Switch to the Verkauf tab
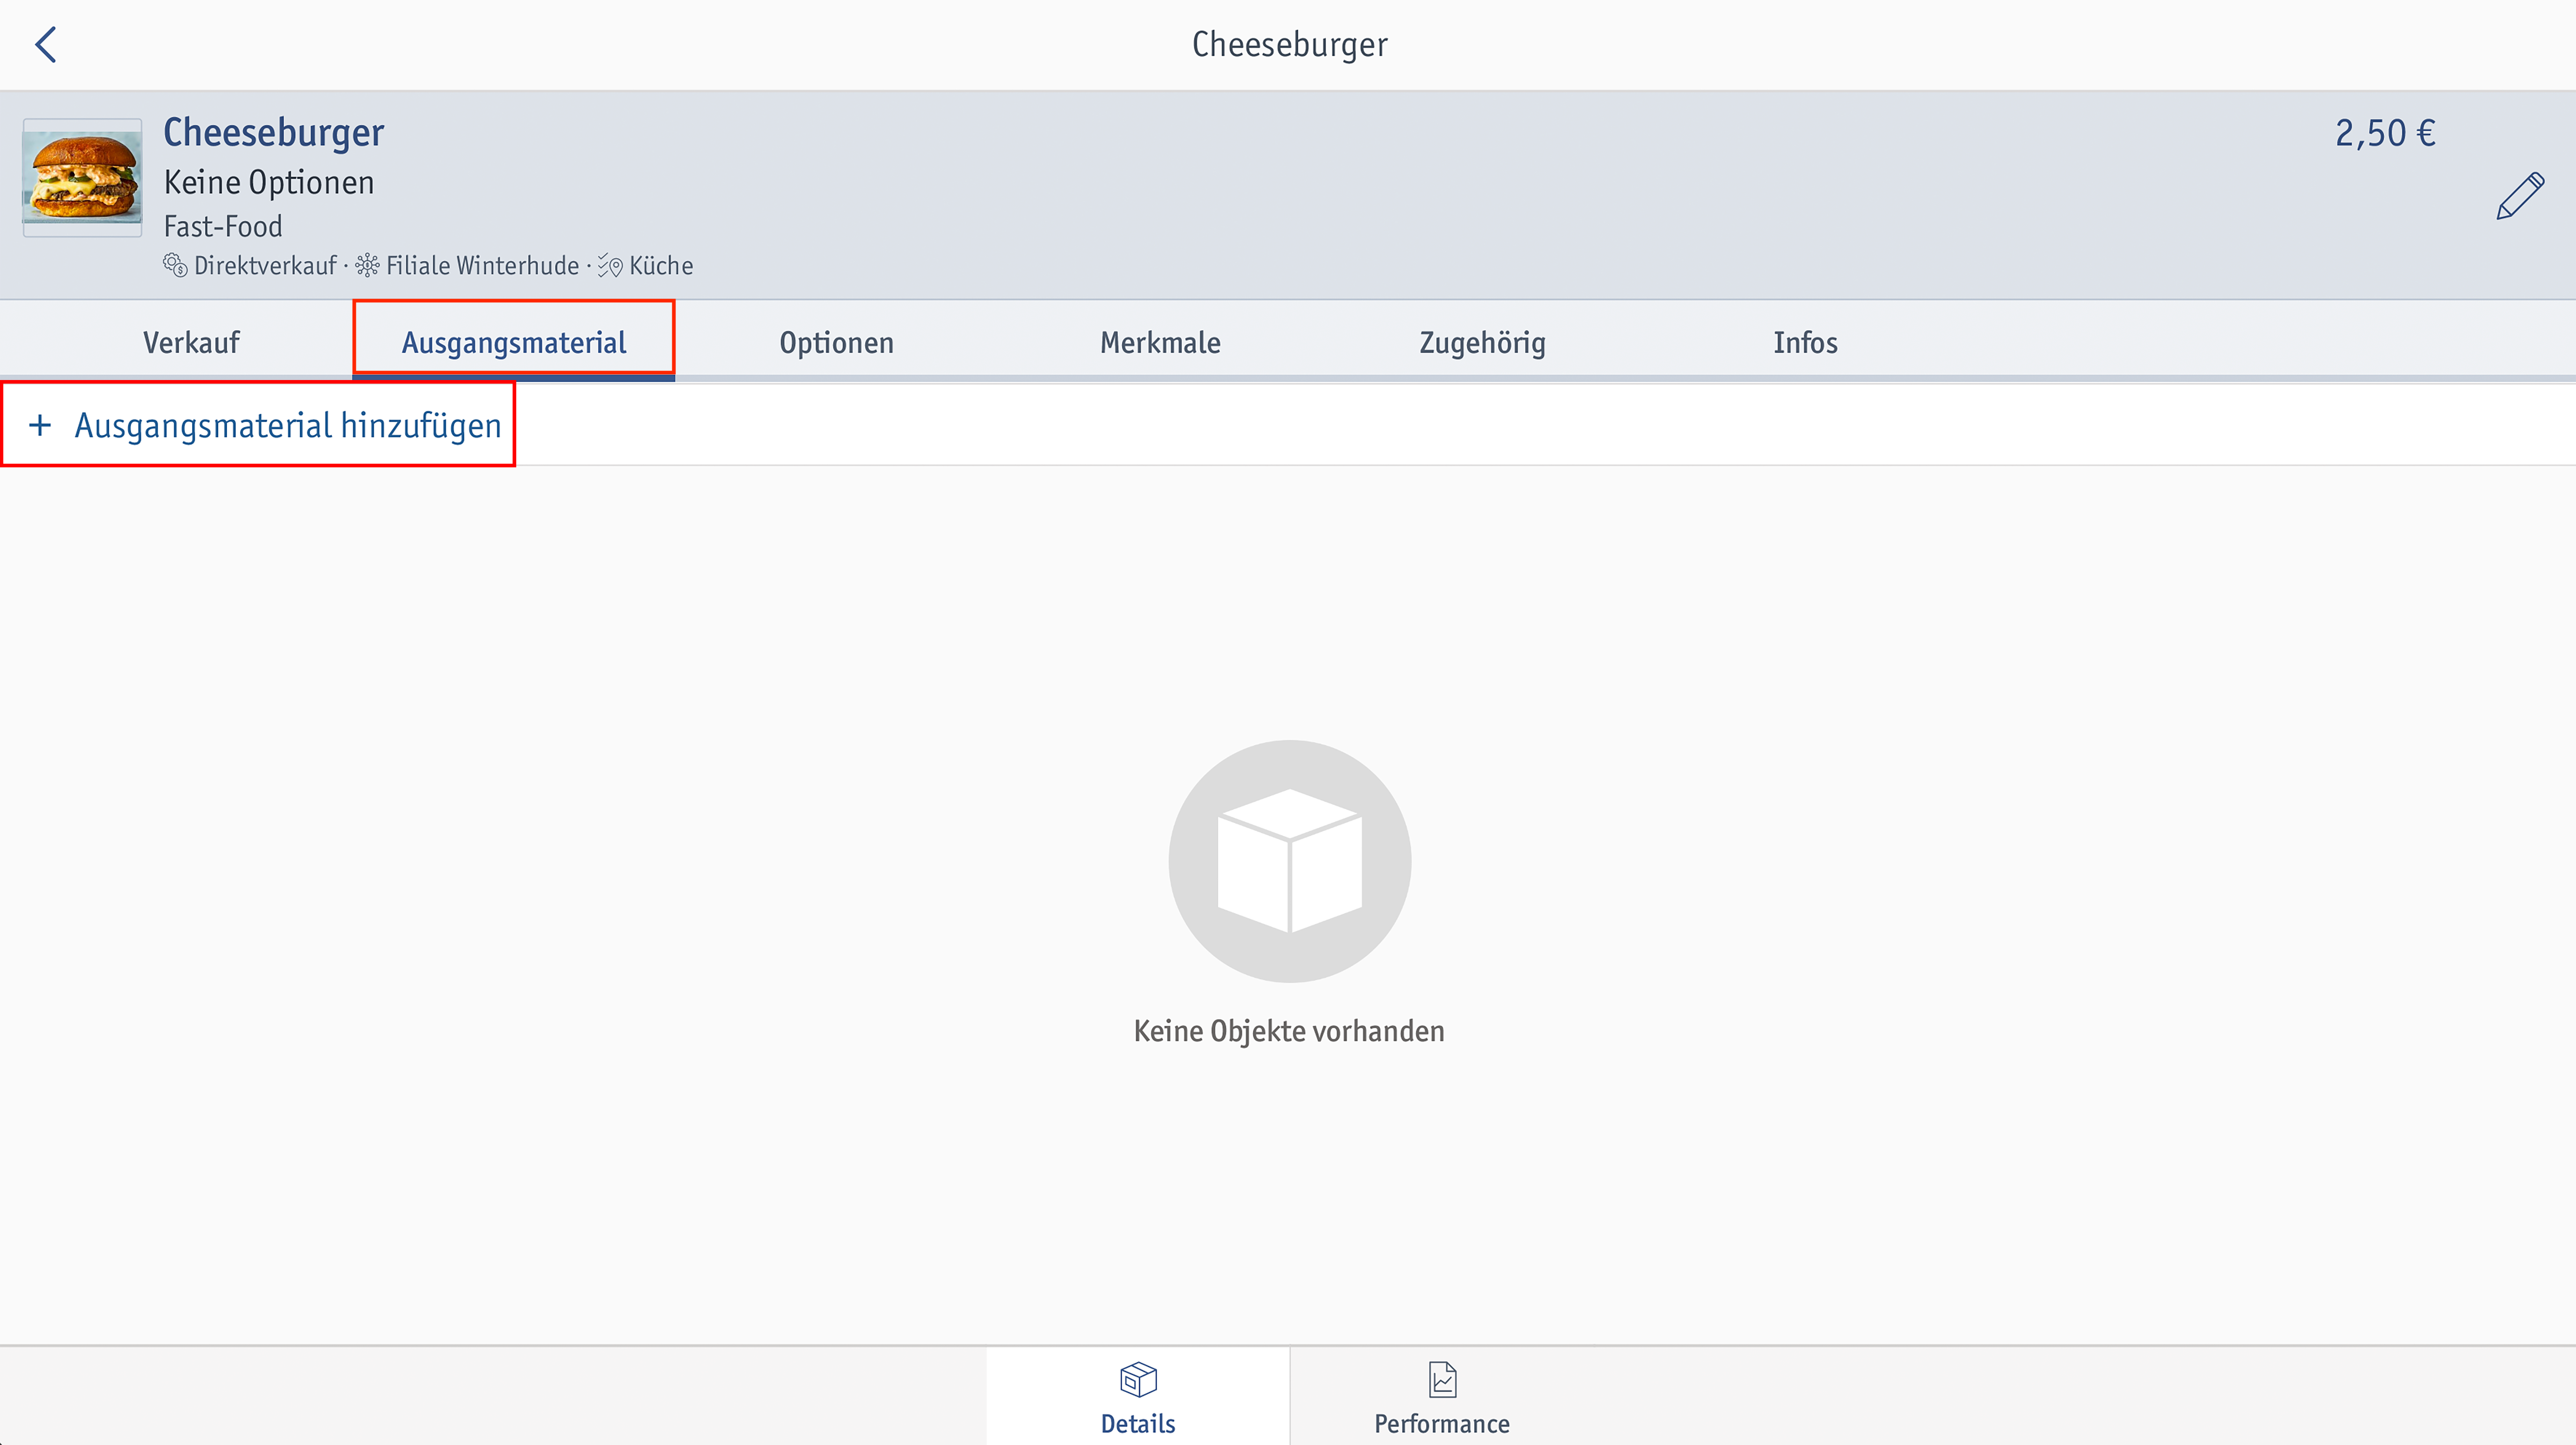 tap(191, 342)
